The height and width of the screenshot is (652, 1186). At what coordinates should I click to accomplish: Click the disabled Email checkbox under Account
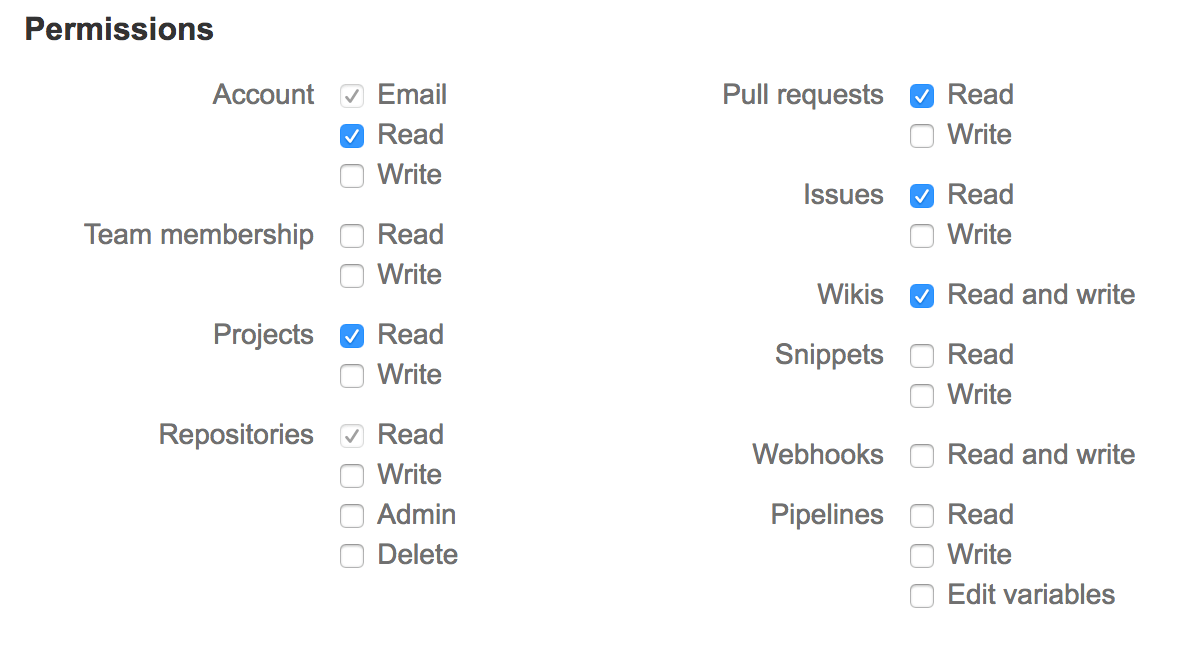352,96
